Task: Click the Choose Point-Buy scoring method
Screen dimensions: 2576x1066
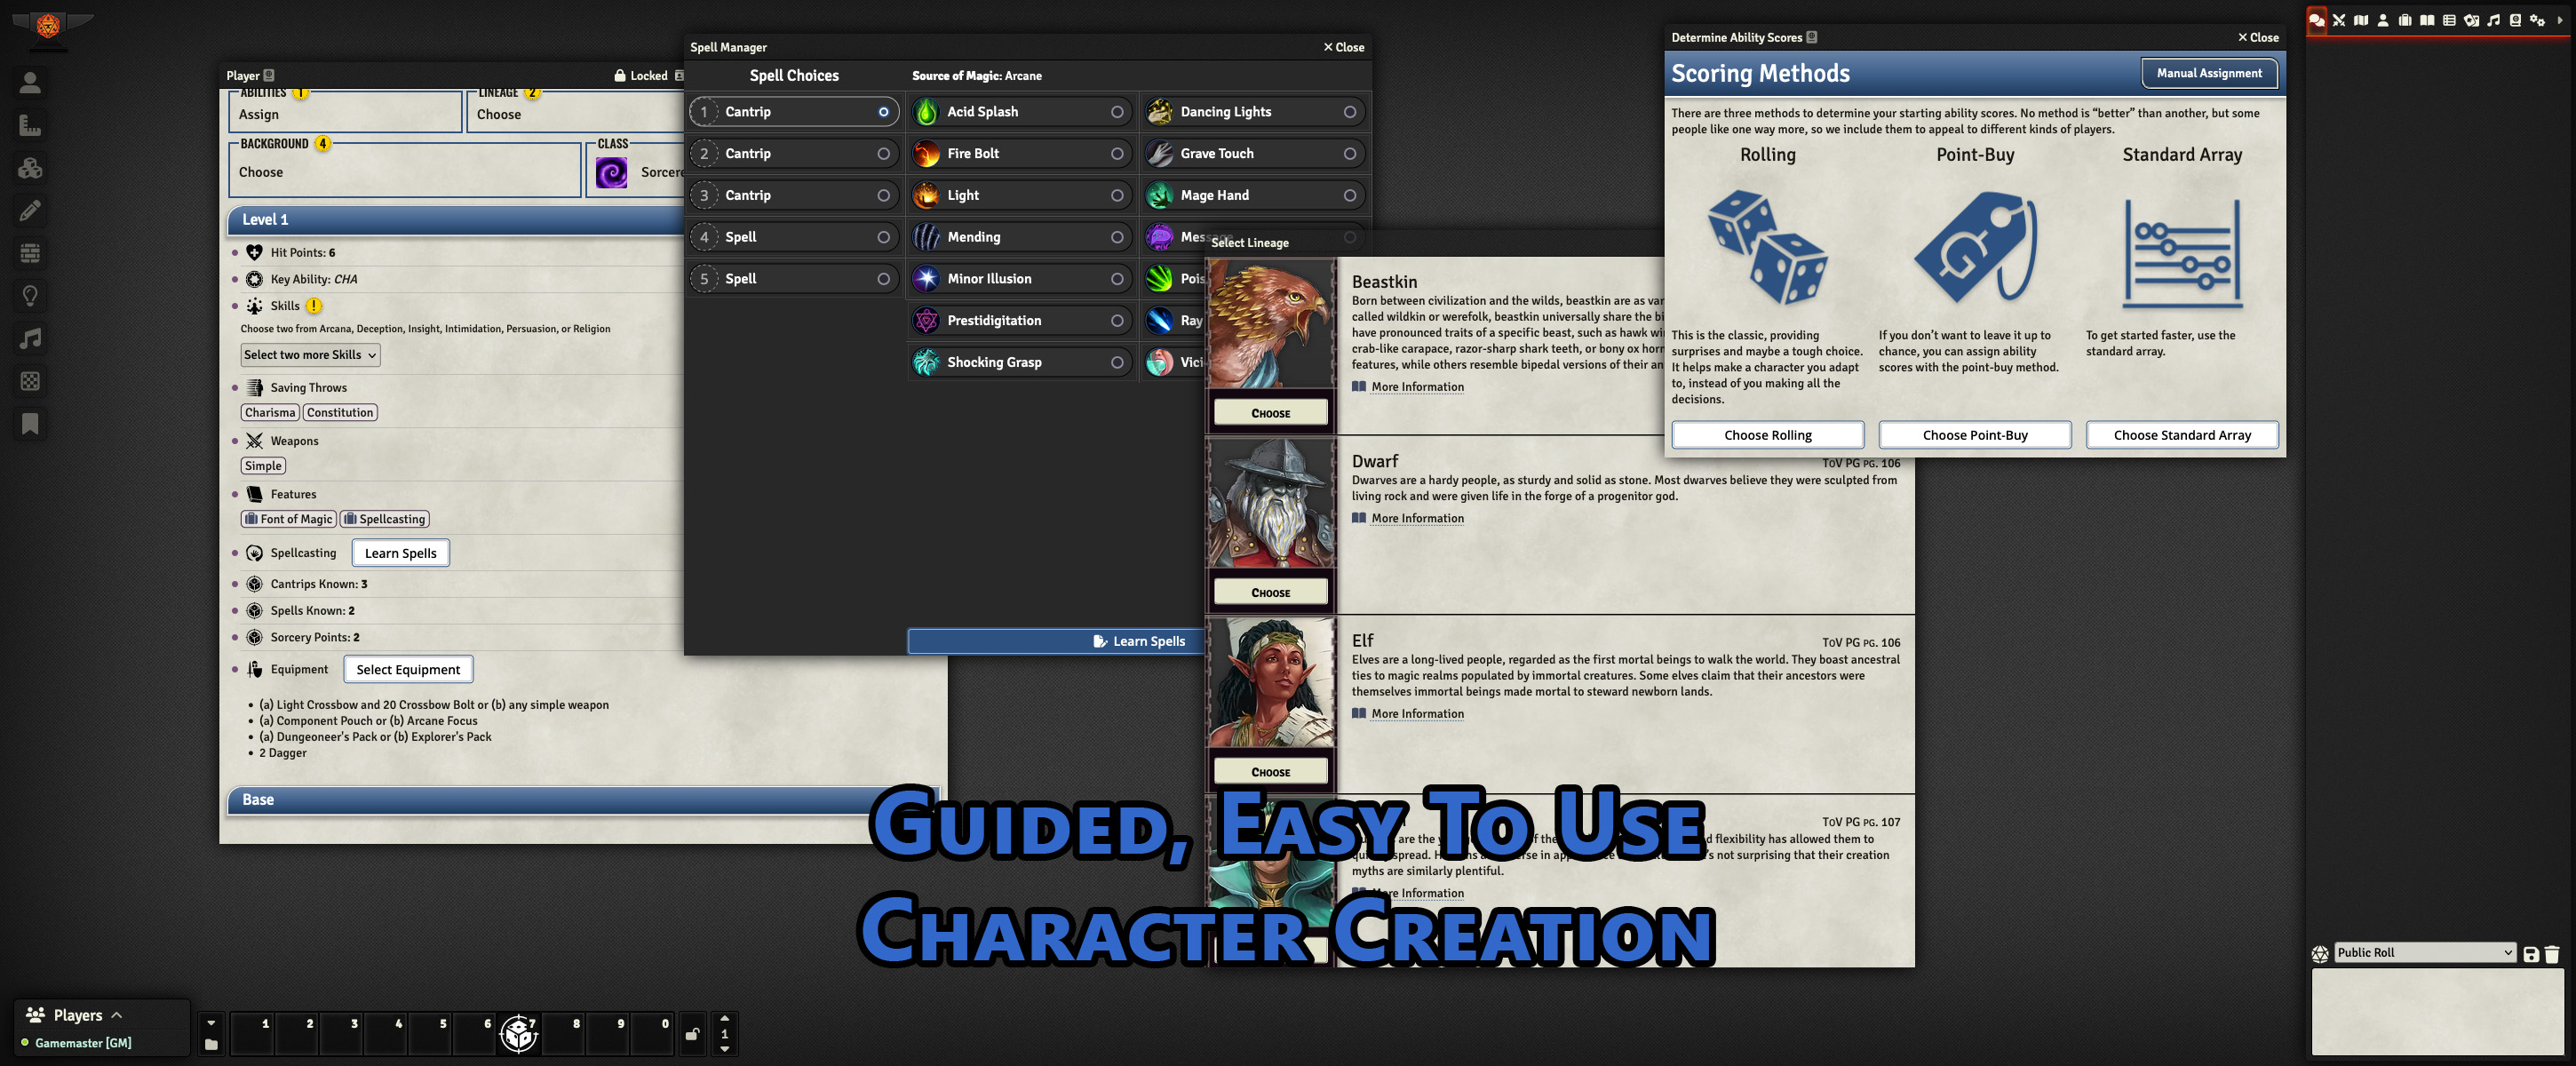Action: tap(1973, 434)
